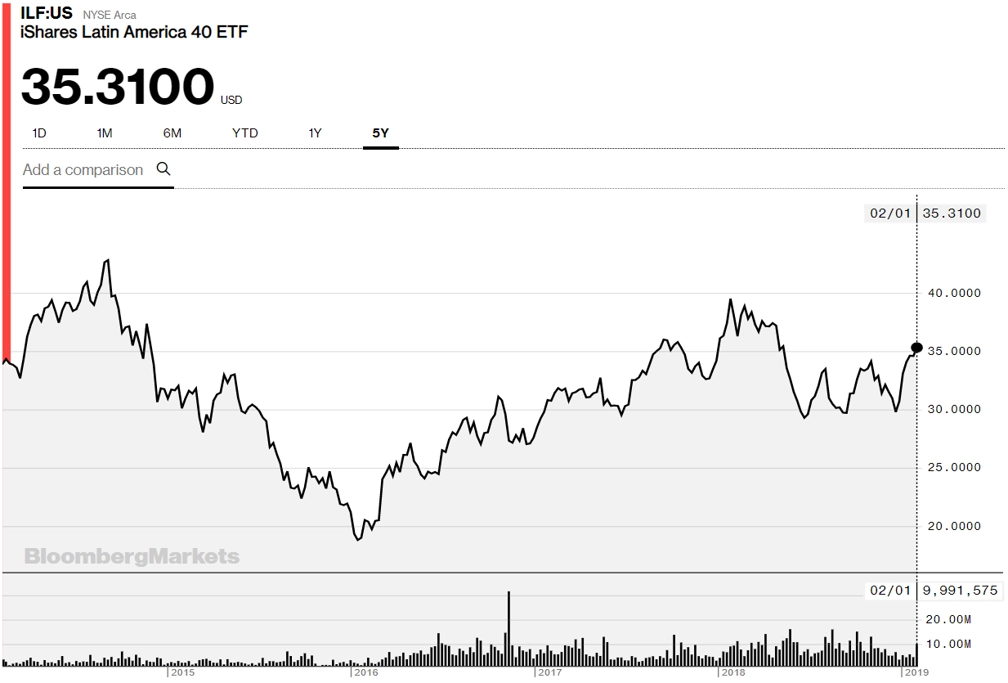Image resolution: width=1008 pixels, height=683 pixels.
Task: Select the active 5Y tab
Action: click(x=381, y=133)
